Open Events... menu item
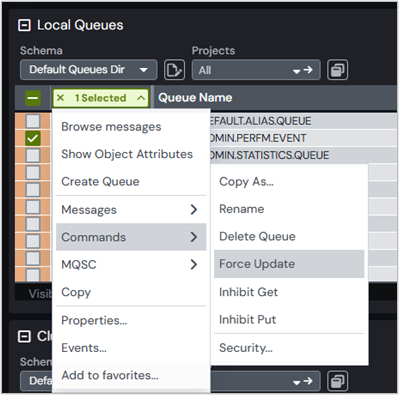This screenshot has height=395, width=399. click(131, 348)
